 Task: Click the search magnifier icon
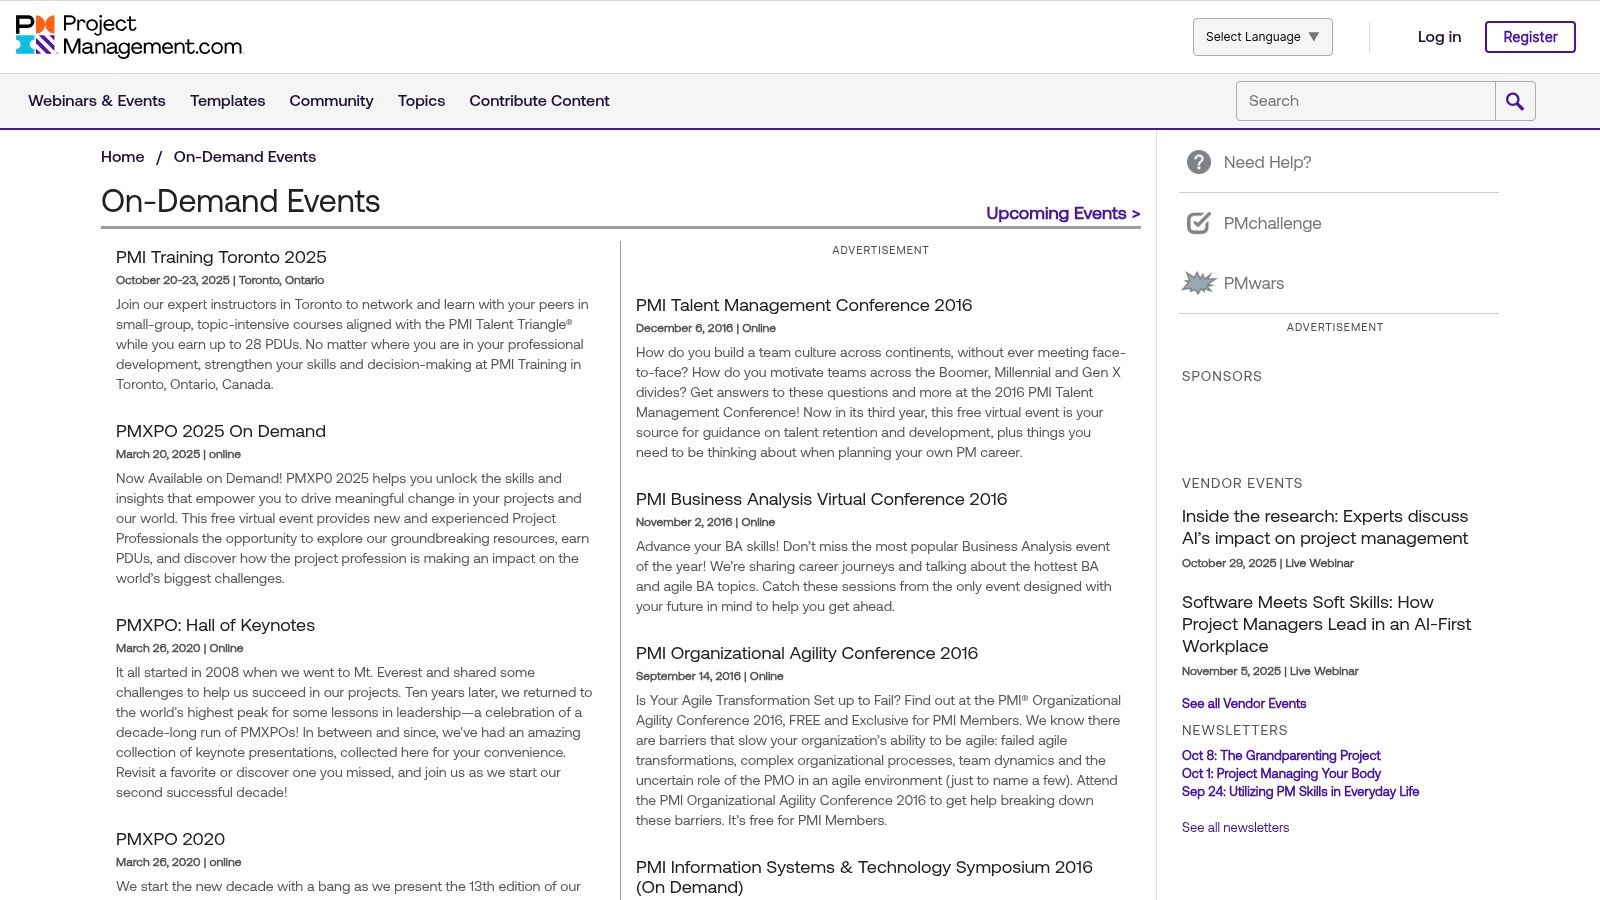[1515, 100]
